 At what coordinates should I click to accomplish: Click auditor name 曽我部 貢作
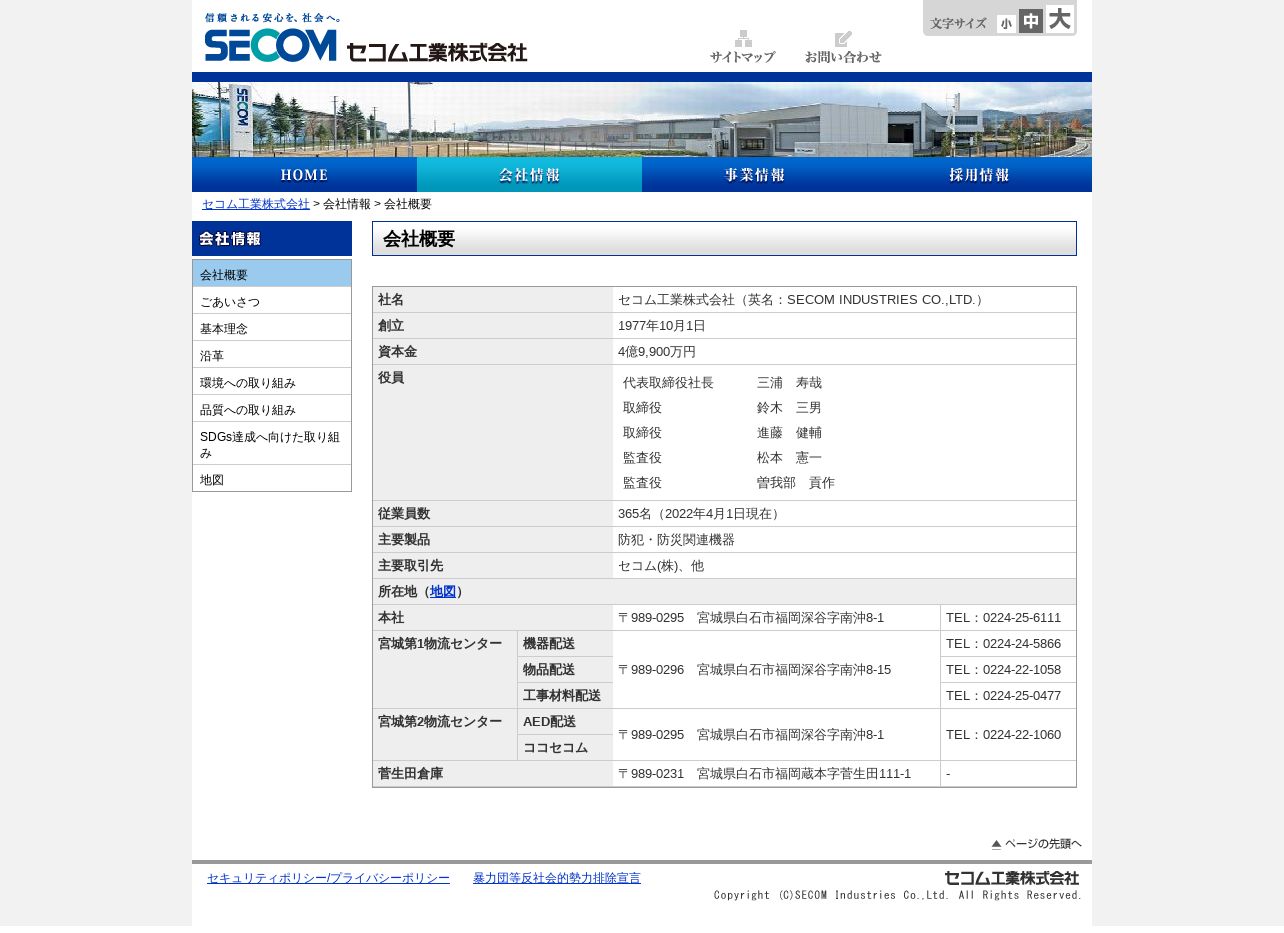pos(796,483)
